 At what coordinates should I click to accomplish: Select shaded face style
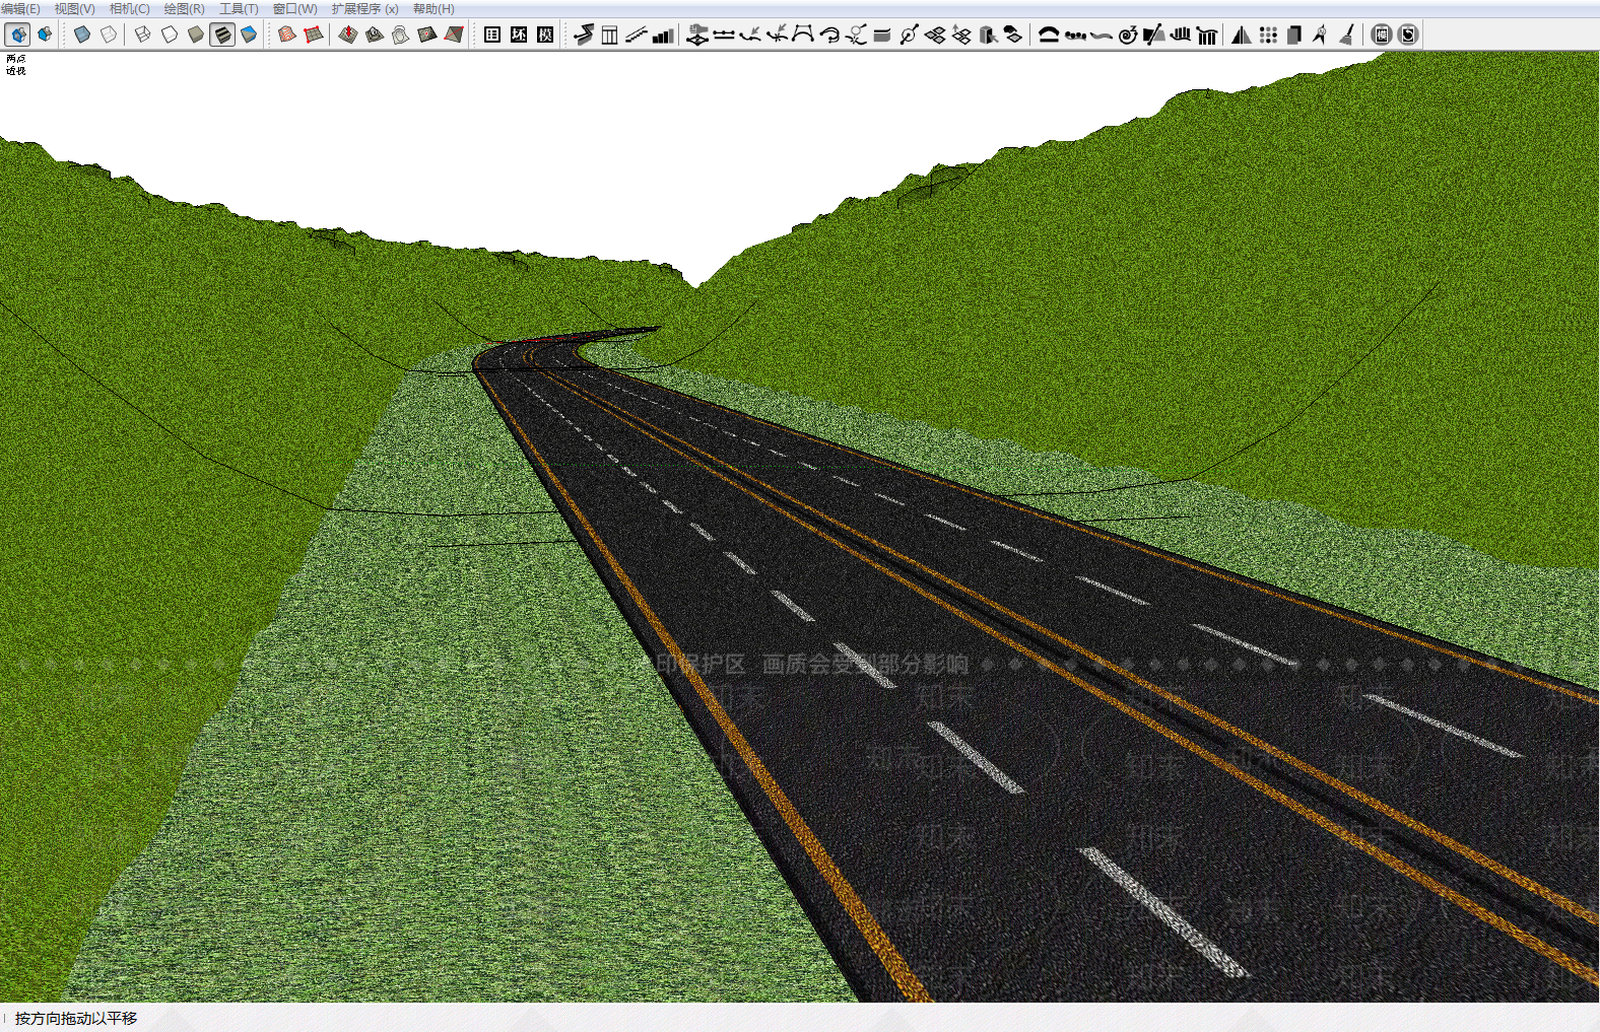[196, 35]
